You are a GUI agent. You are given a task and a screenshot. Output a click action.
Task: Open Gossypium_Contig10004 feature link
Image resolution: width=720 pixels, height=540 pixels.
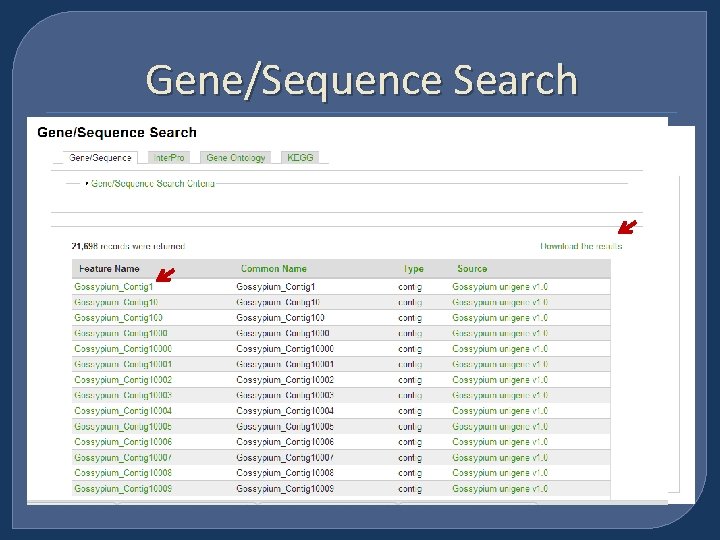coord(123,411)
